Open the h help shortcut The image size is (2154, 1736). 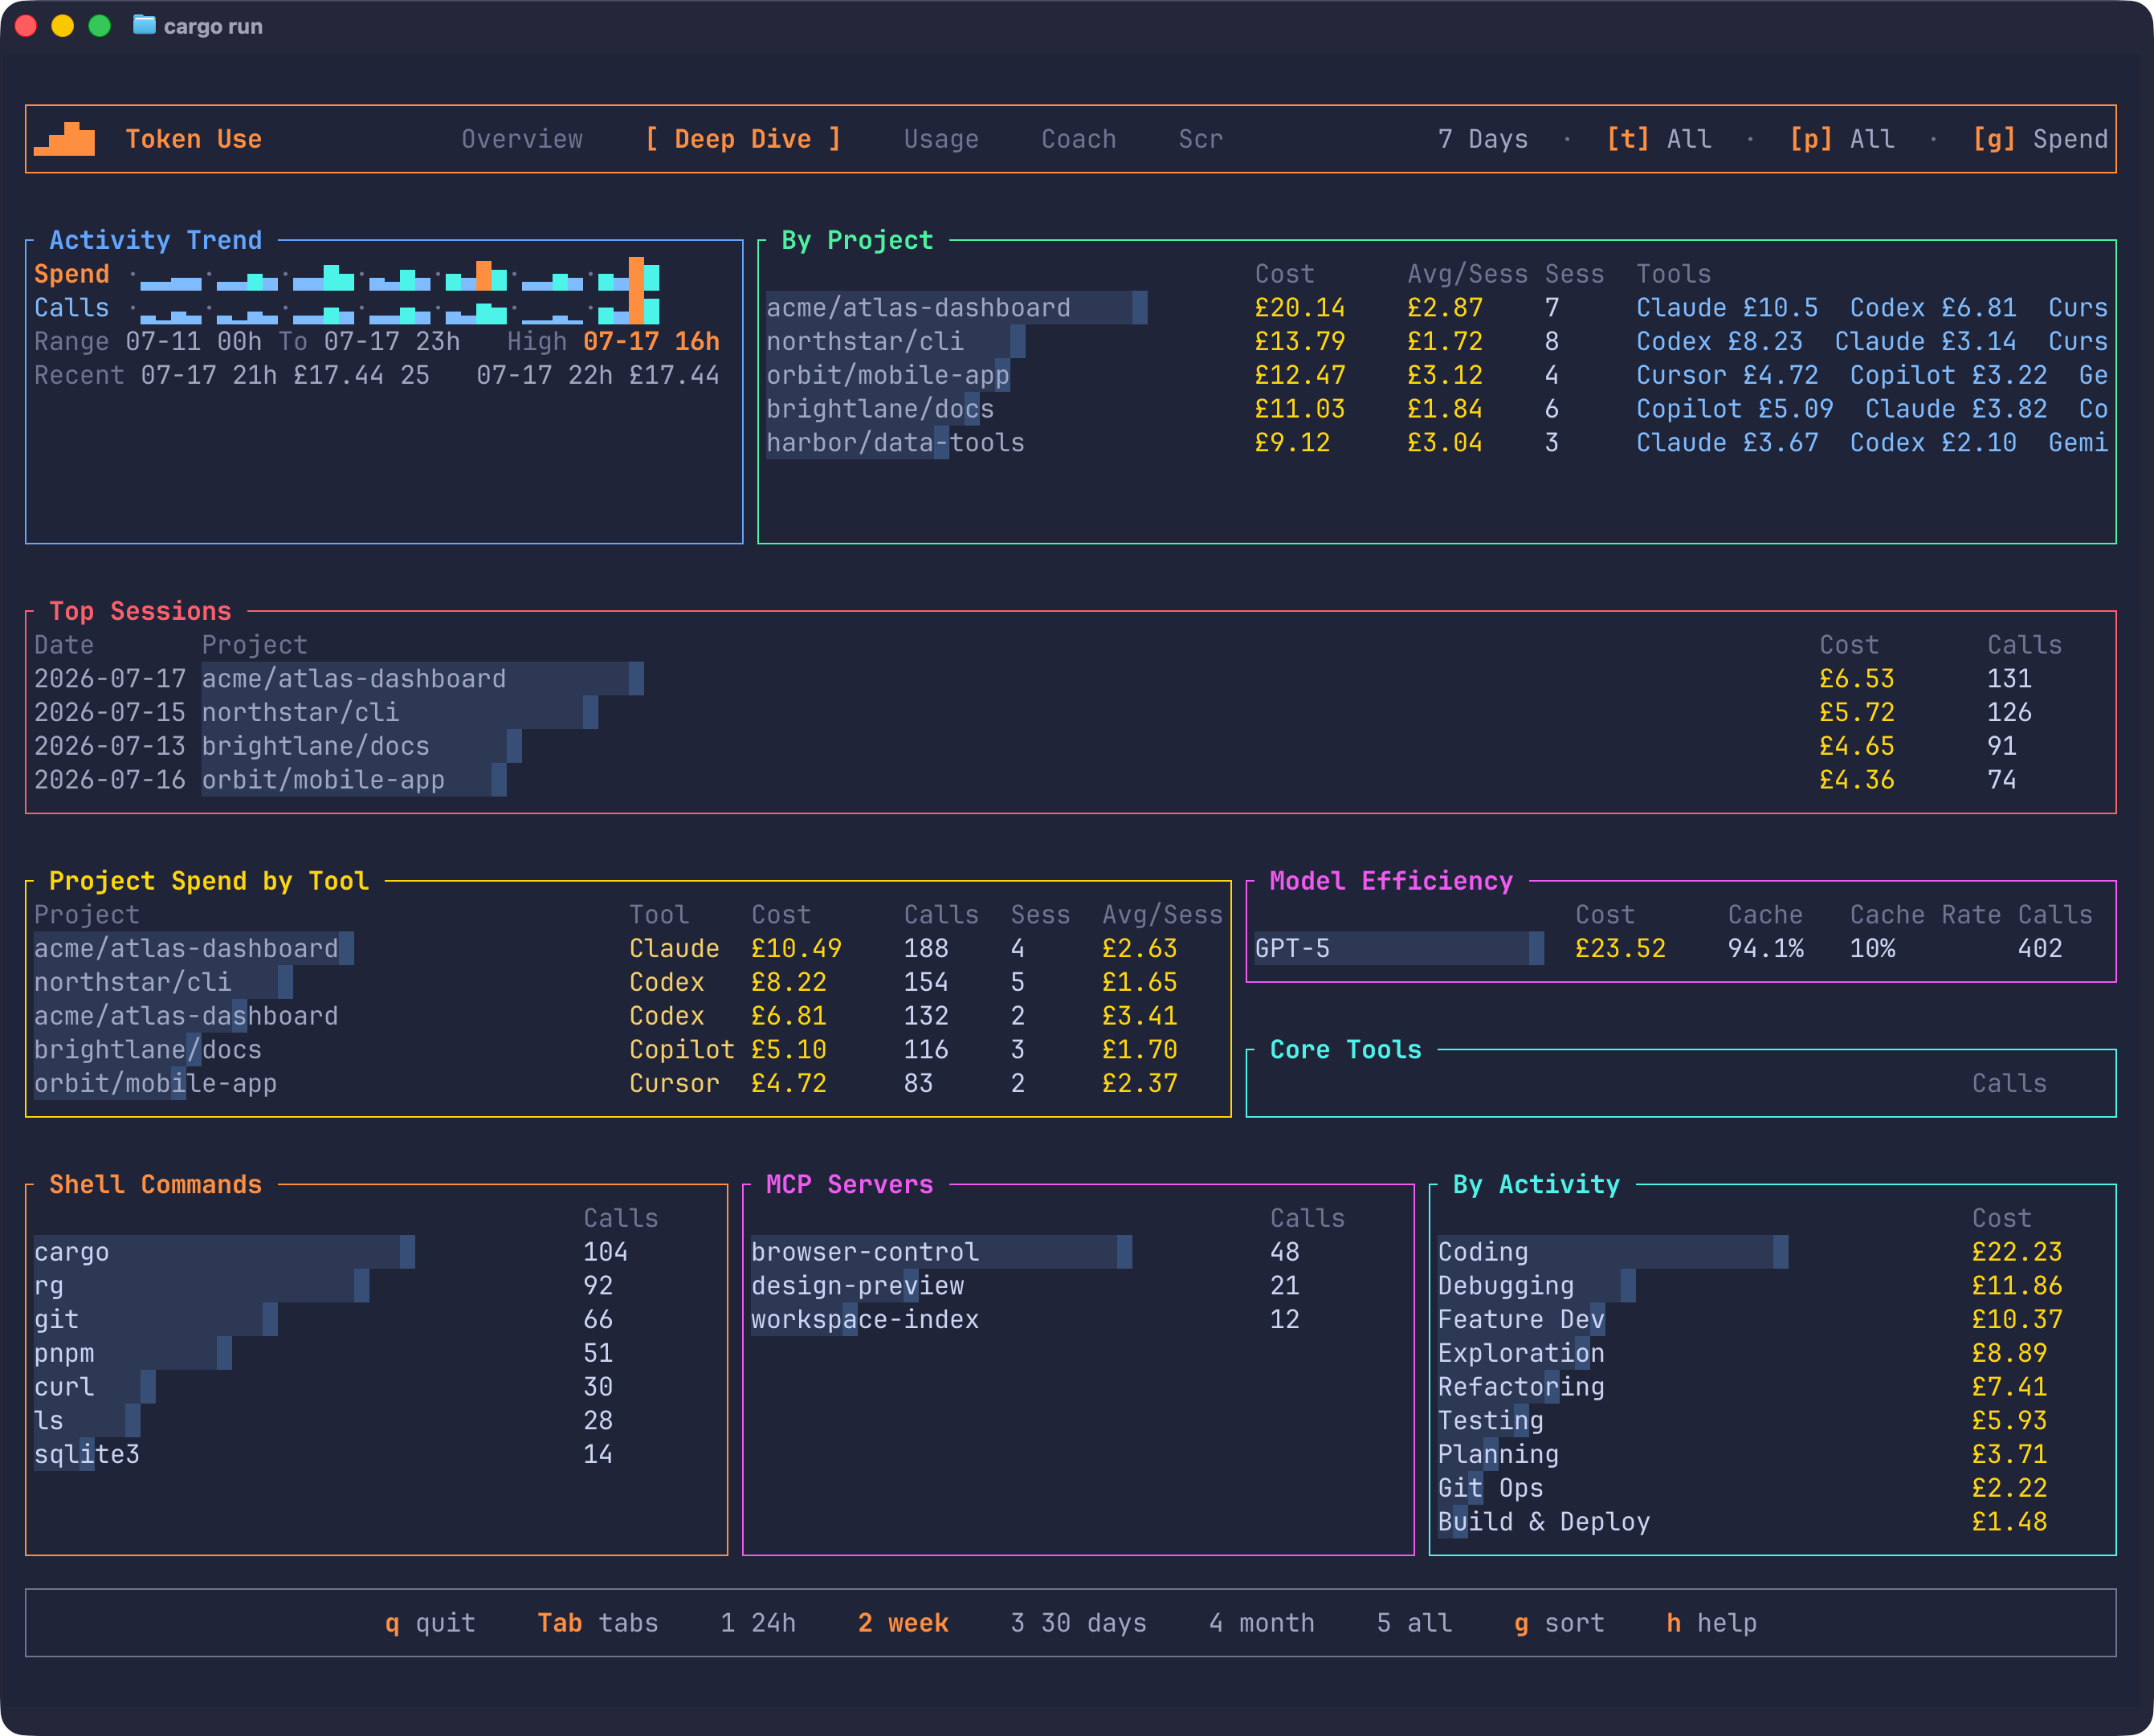point(1711,1623)
